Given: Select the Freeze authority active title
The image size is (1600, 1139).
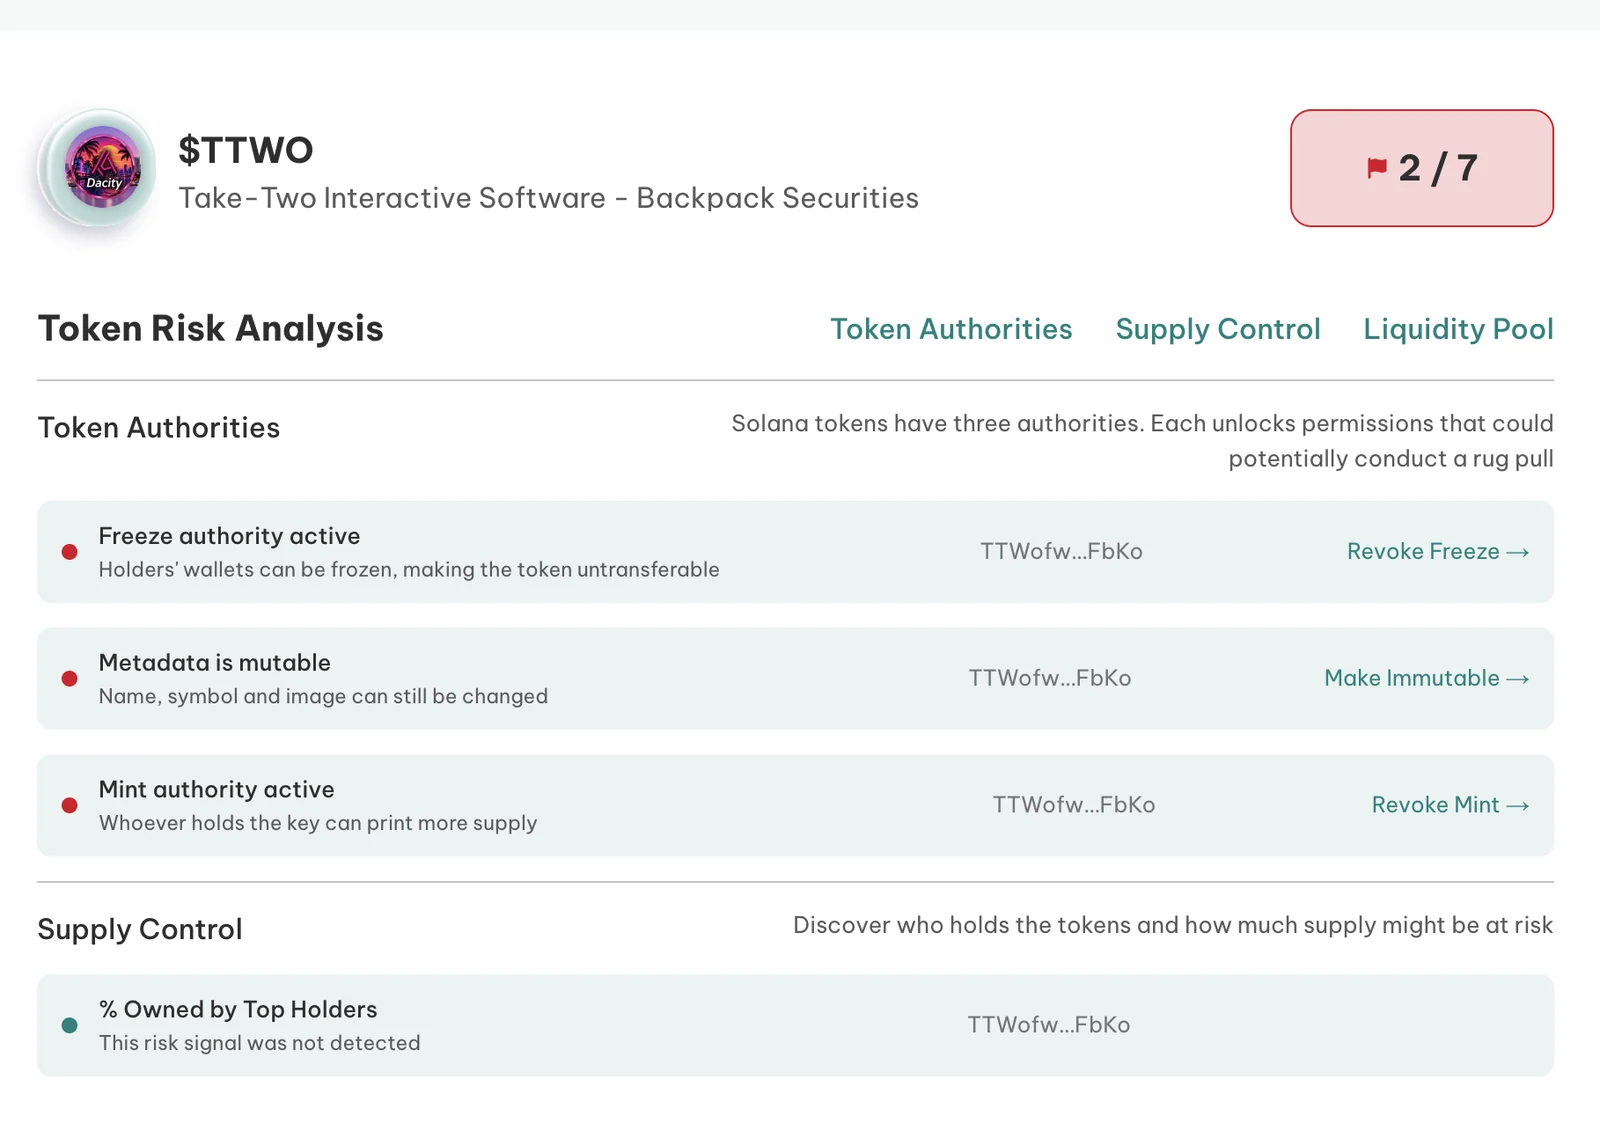Looking at the screenshot, I should pos(229,536).
